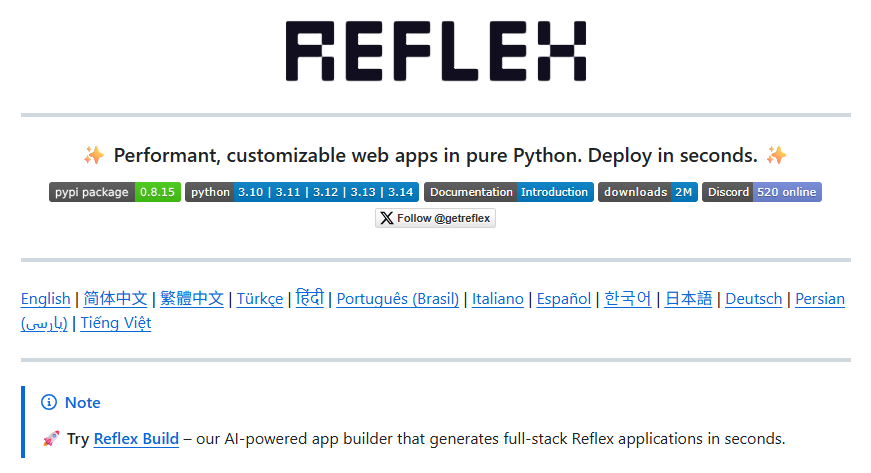
Task: Open the python versions badge
Action: (x=302, y=192)
